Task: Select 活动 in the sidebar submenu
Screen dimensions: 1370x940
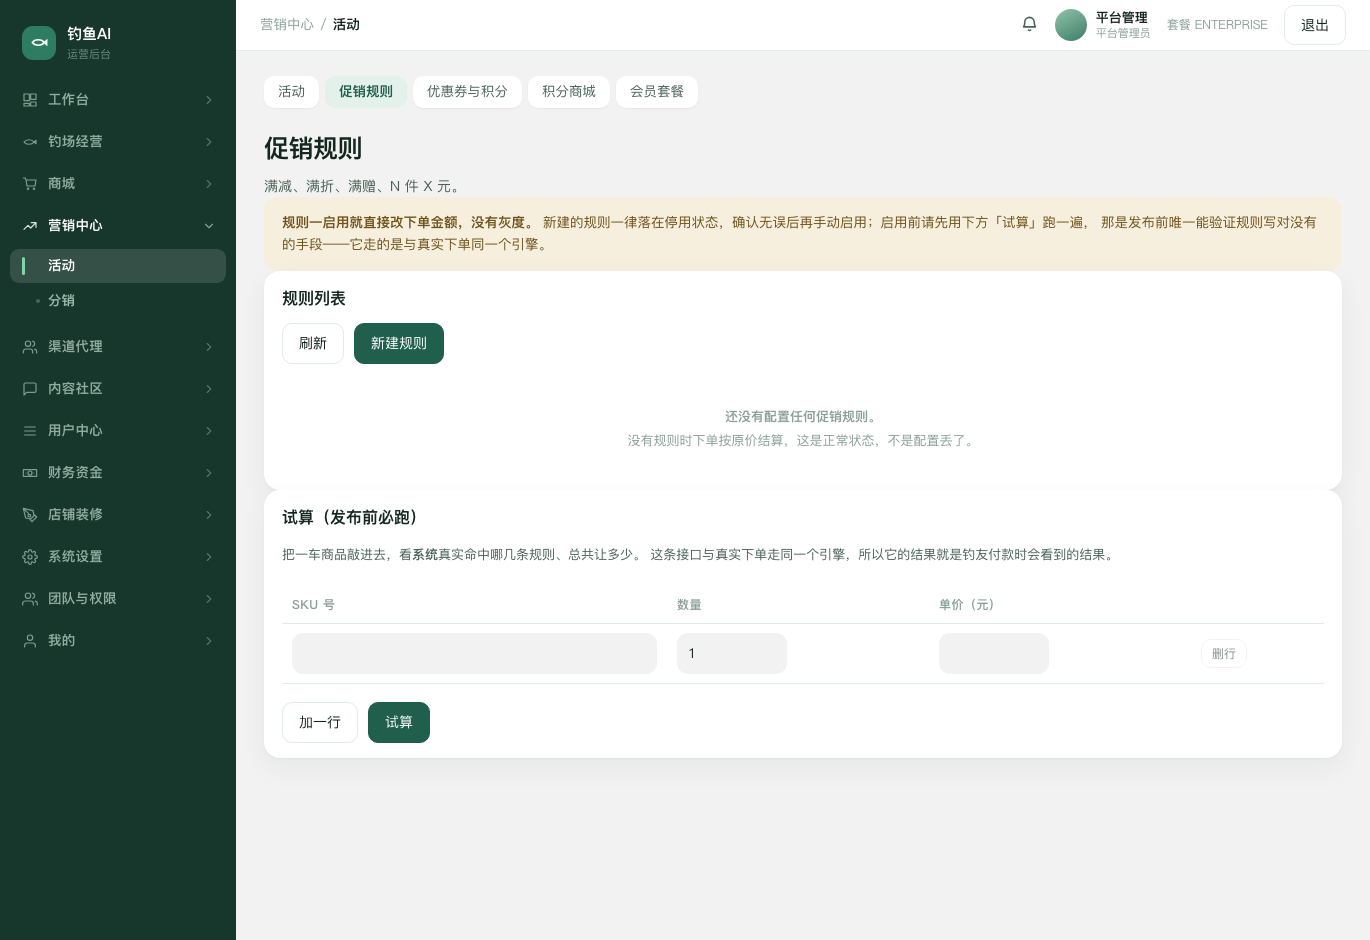Action: point(118,266)
